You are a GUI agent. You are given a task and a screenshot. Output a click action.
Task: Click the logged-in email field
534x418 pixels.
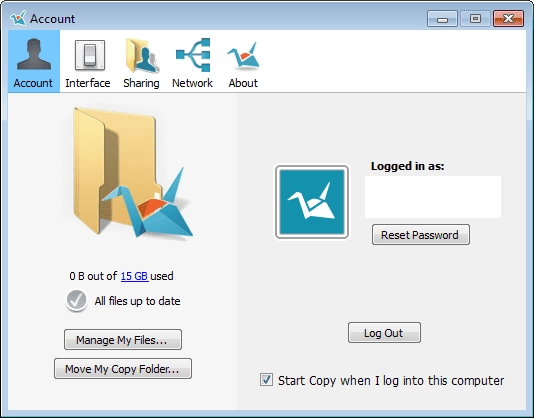pos(433,197)
